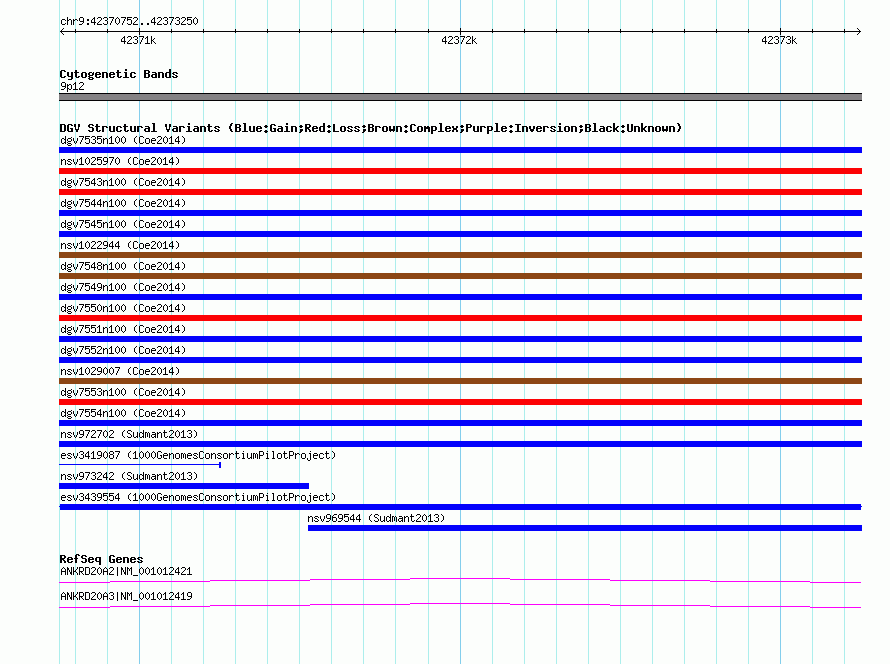Click the 42372k ruler tick label
The width and height of the screenshot is (890, 664).
(x=459, y=40)
